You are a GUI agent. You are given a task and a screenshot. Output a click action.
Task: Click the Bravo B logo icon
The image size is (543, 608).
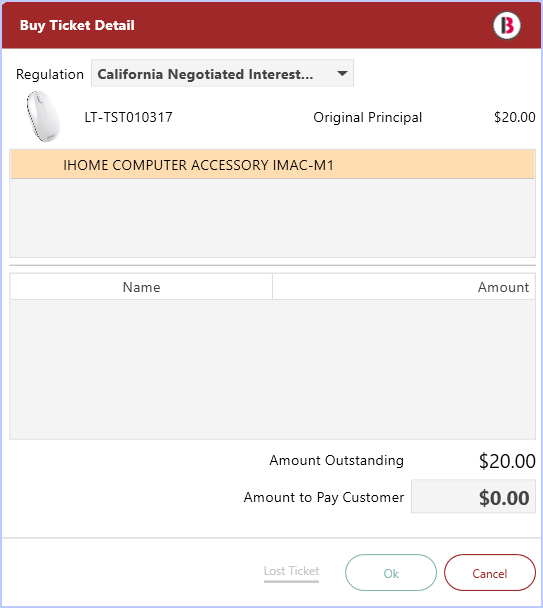coord(507,26)
